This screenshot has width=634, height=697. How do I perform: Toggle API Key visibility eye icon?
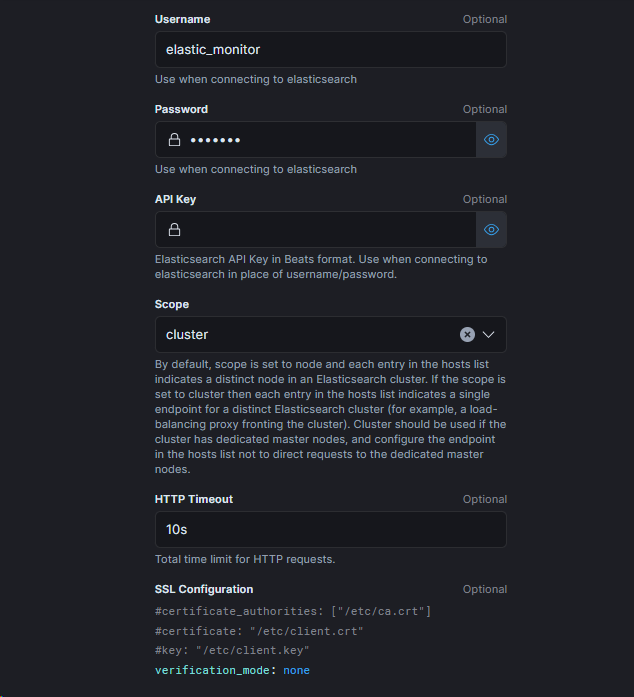point(491,230)
